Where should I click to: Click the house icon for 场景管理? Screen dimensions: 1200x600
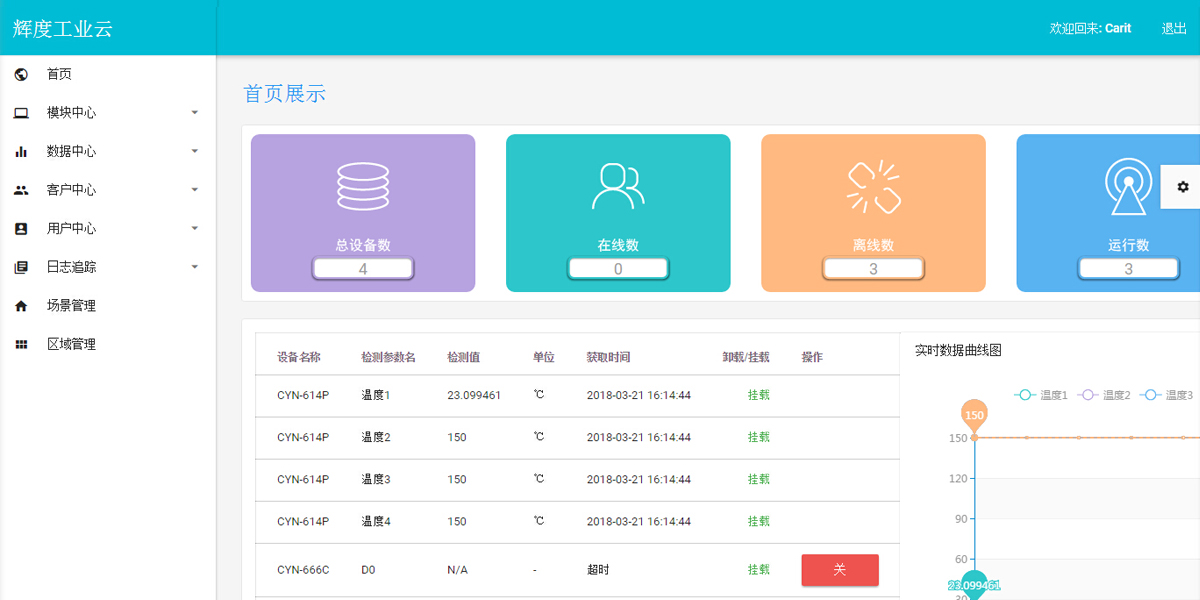click(x=21, y=306)
